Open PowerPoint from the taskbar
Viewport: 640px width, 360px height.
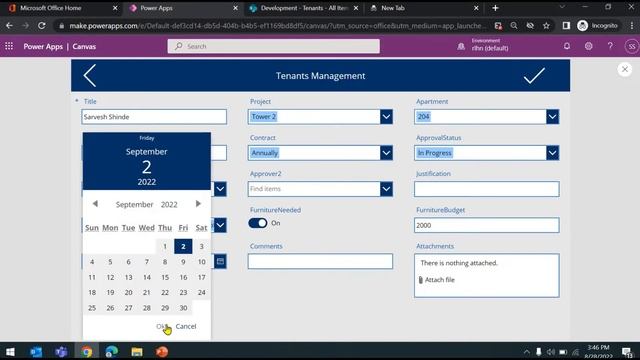coord(162,351)
